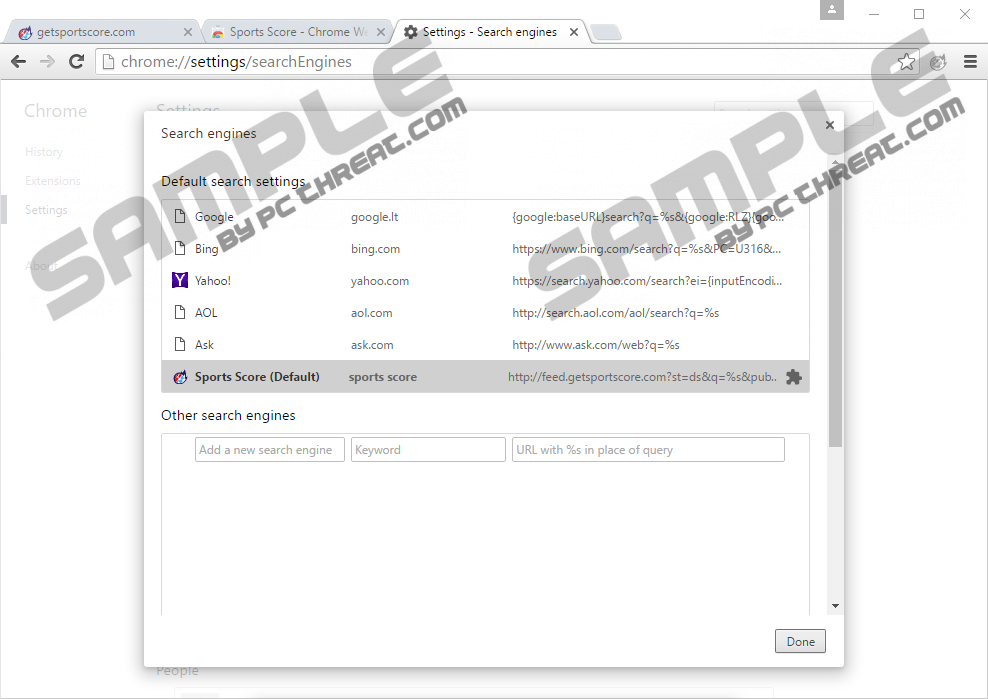Click the bing.com keyword
Viewport: 988px width, 699px height.
(x=376, y=249)
